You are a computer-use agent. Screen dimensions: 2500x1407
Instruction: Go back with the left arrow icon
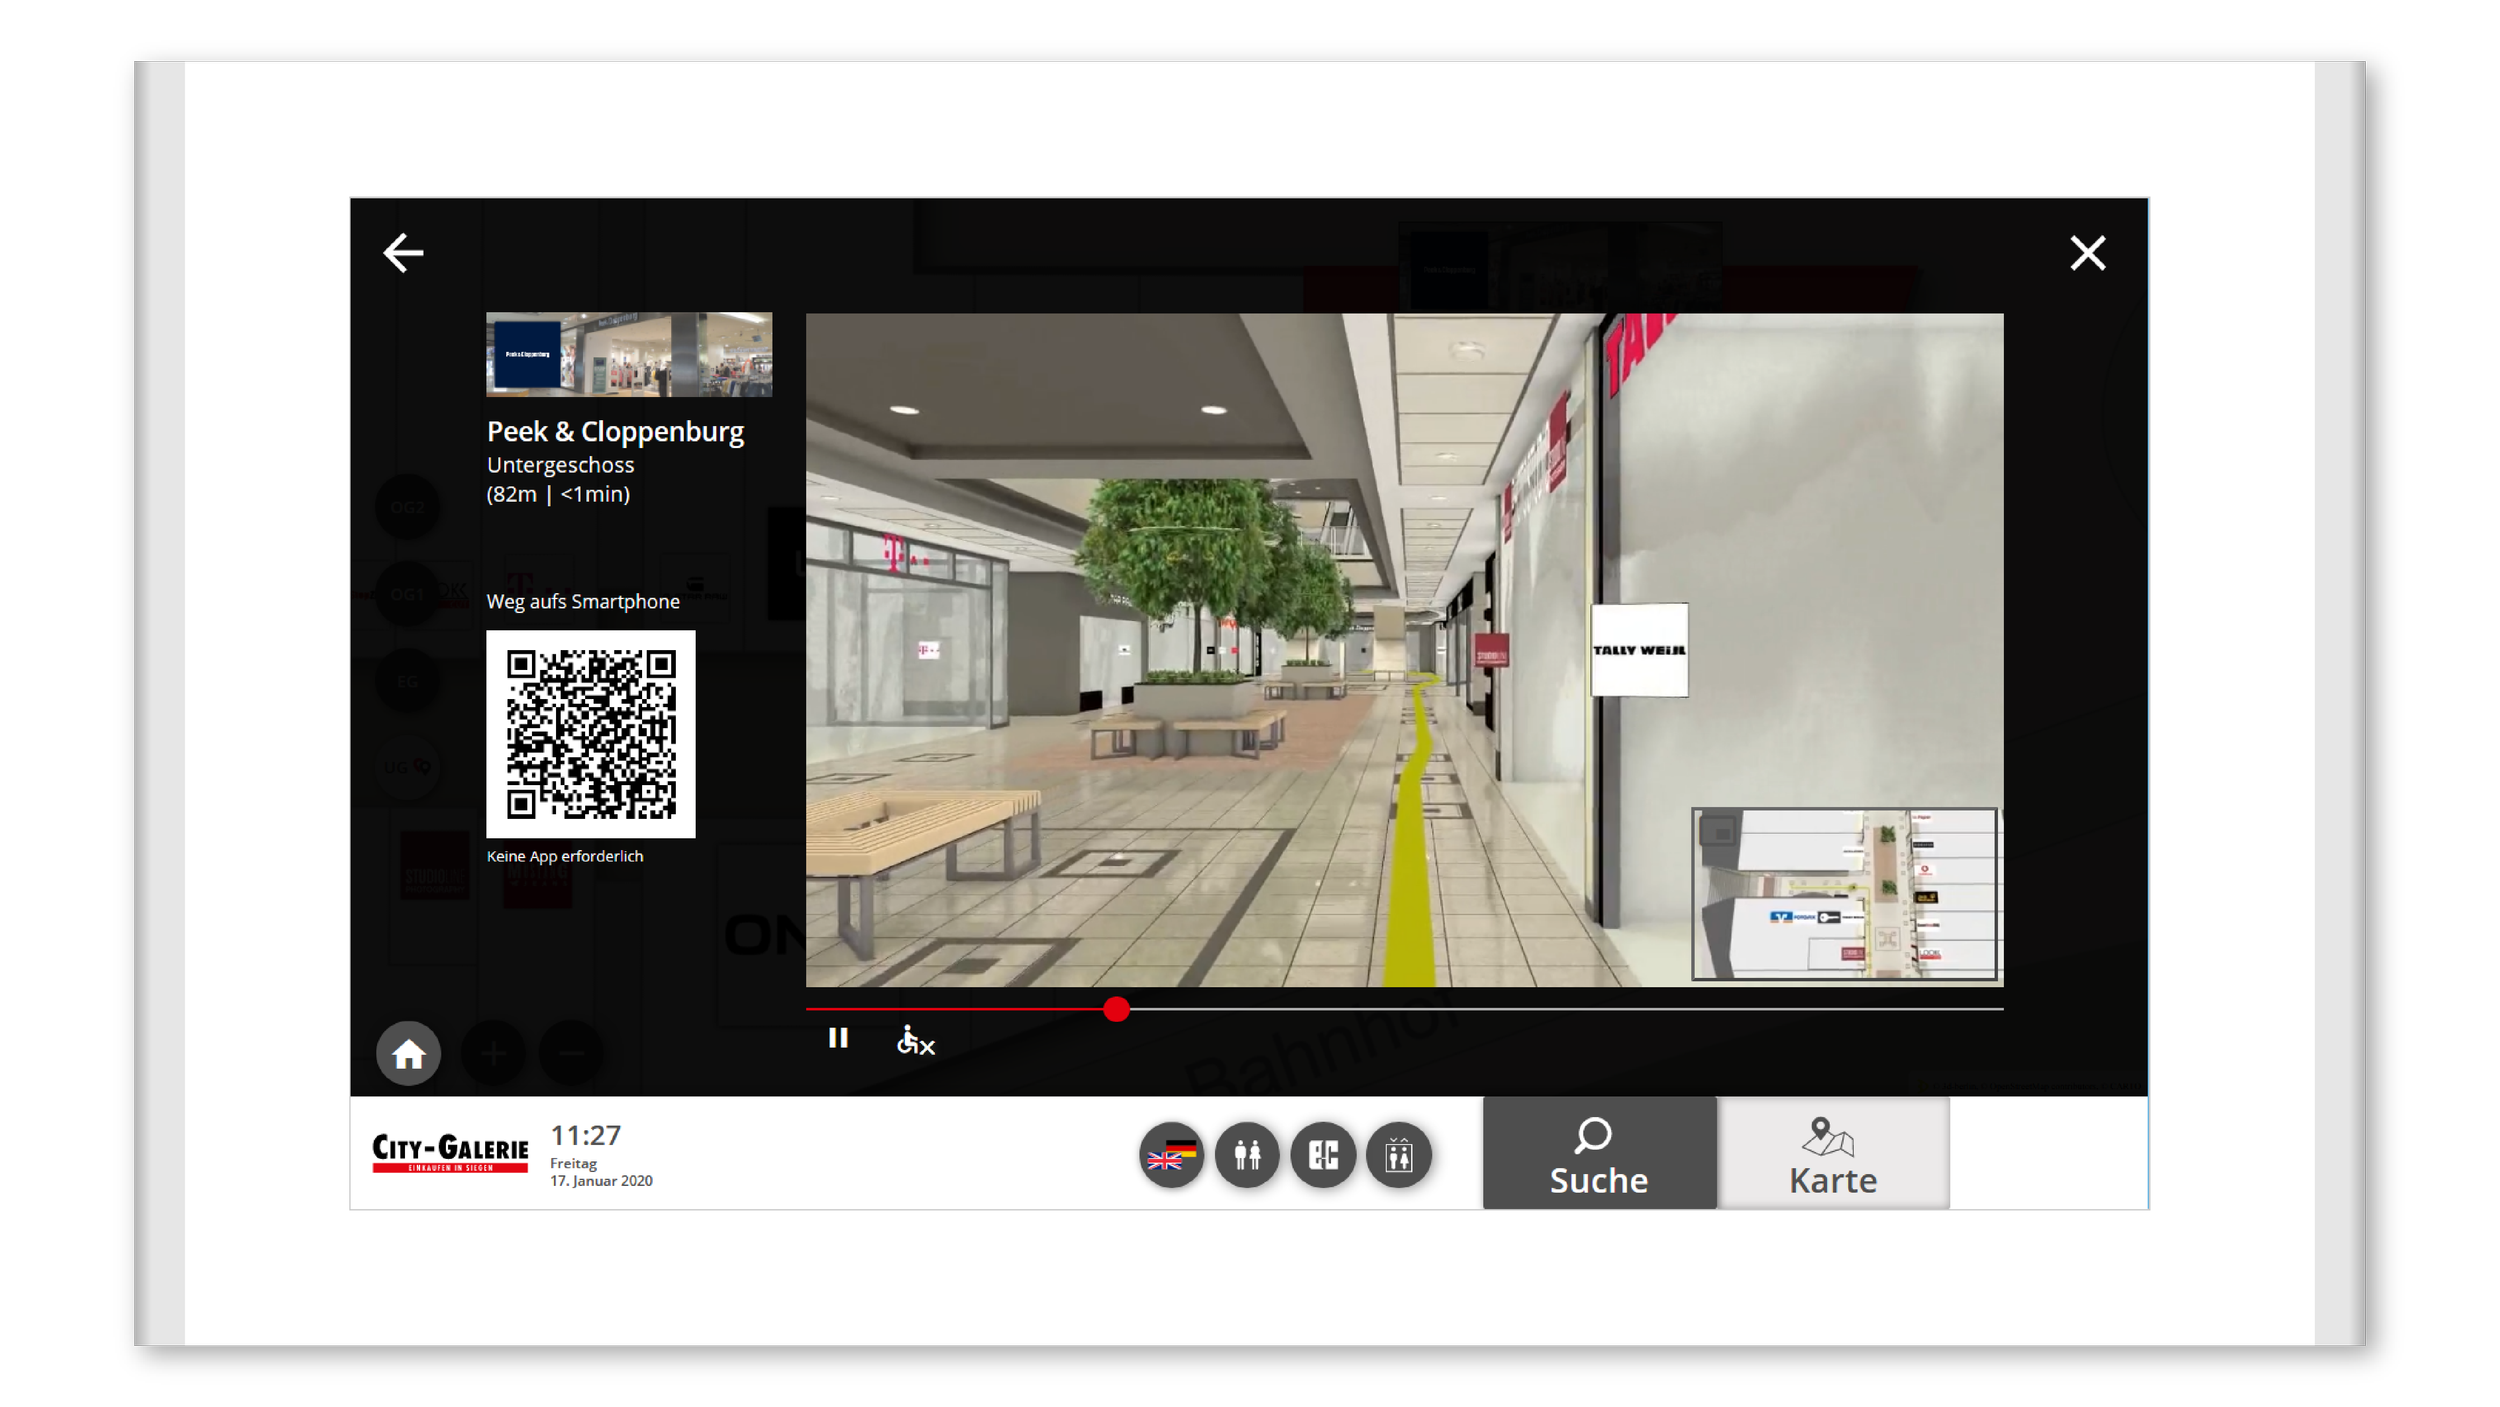click(x=403, y=253)
